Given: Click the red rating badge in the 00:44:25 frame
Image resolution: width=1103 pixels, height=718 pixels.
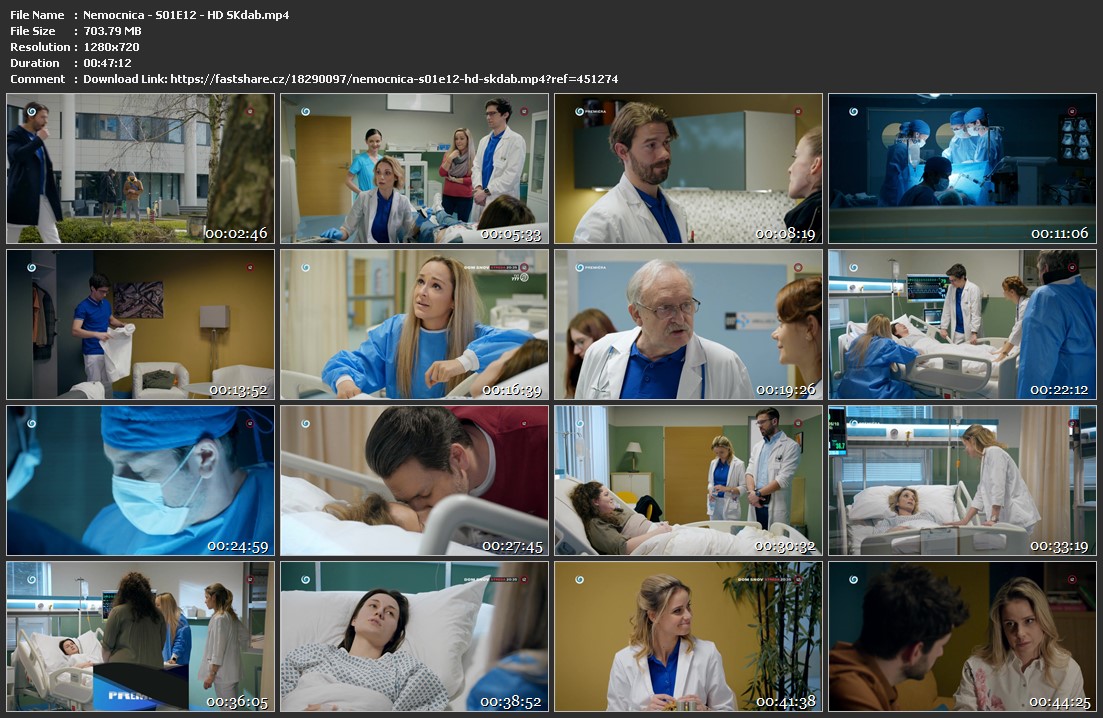Looking at the screenshot, I should click(x=1072, y=579).
